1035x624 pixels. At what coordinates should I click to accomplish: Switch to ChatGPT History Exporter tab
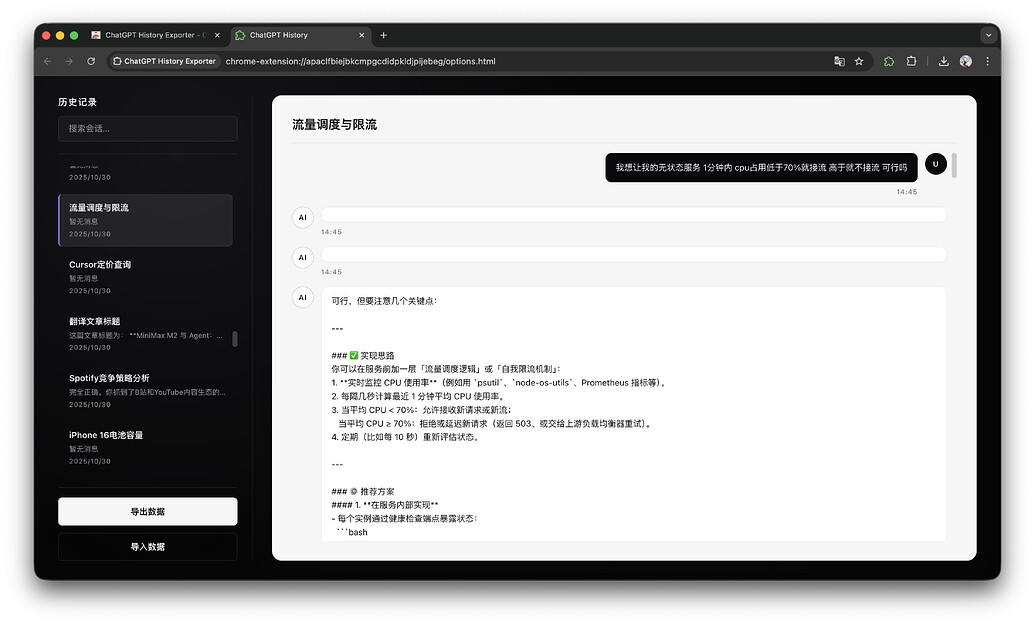coord(155,35)
